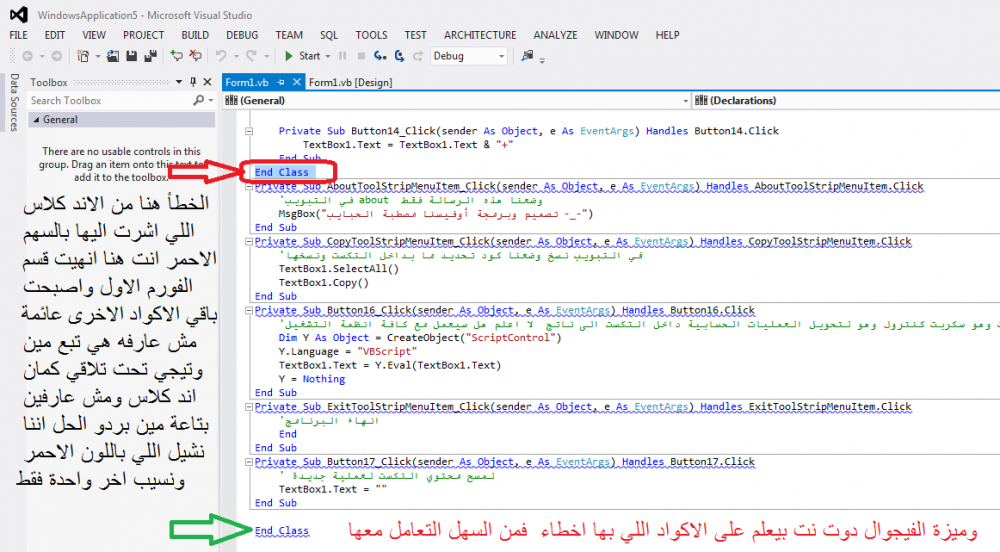This screenshot has height=552, width=1000.
Task: Open the TEAM menu
Action: (x=289, y=35)
